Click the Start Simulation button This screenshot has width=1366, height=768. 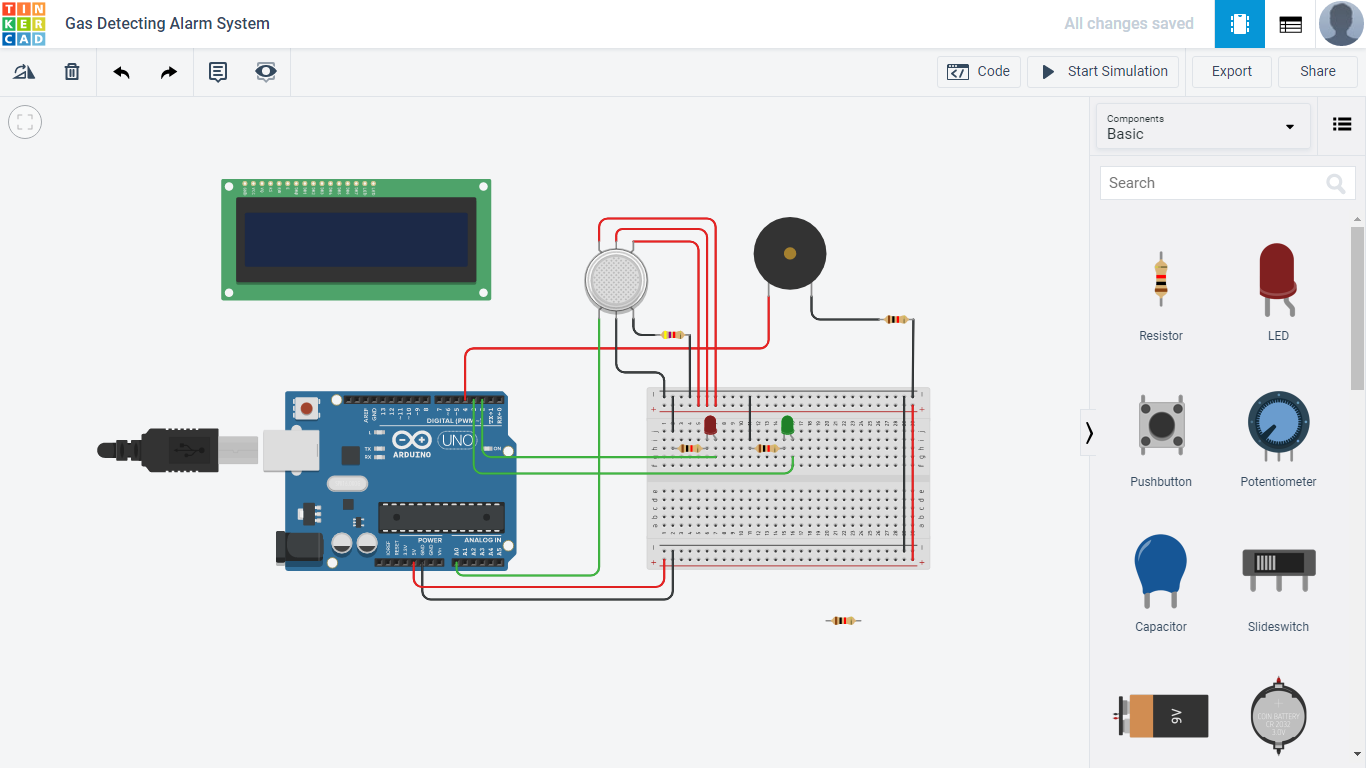(1103, 71)
